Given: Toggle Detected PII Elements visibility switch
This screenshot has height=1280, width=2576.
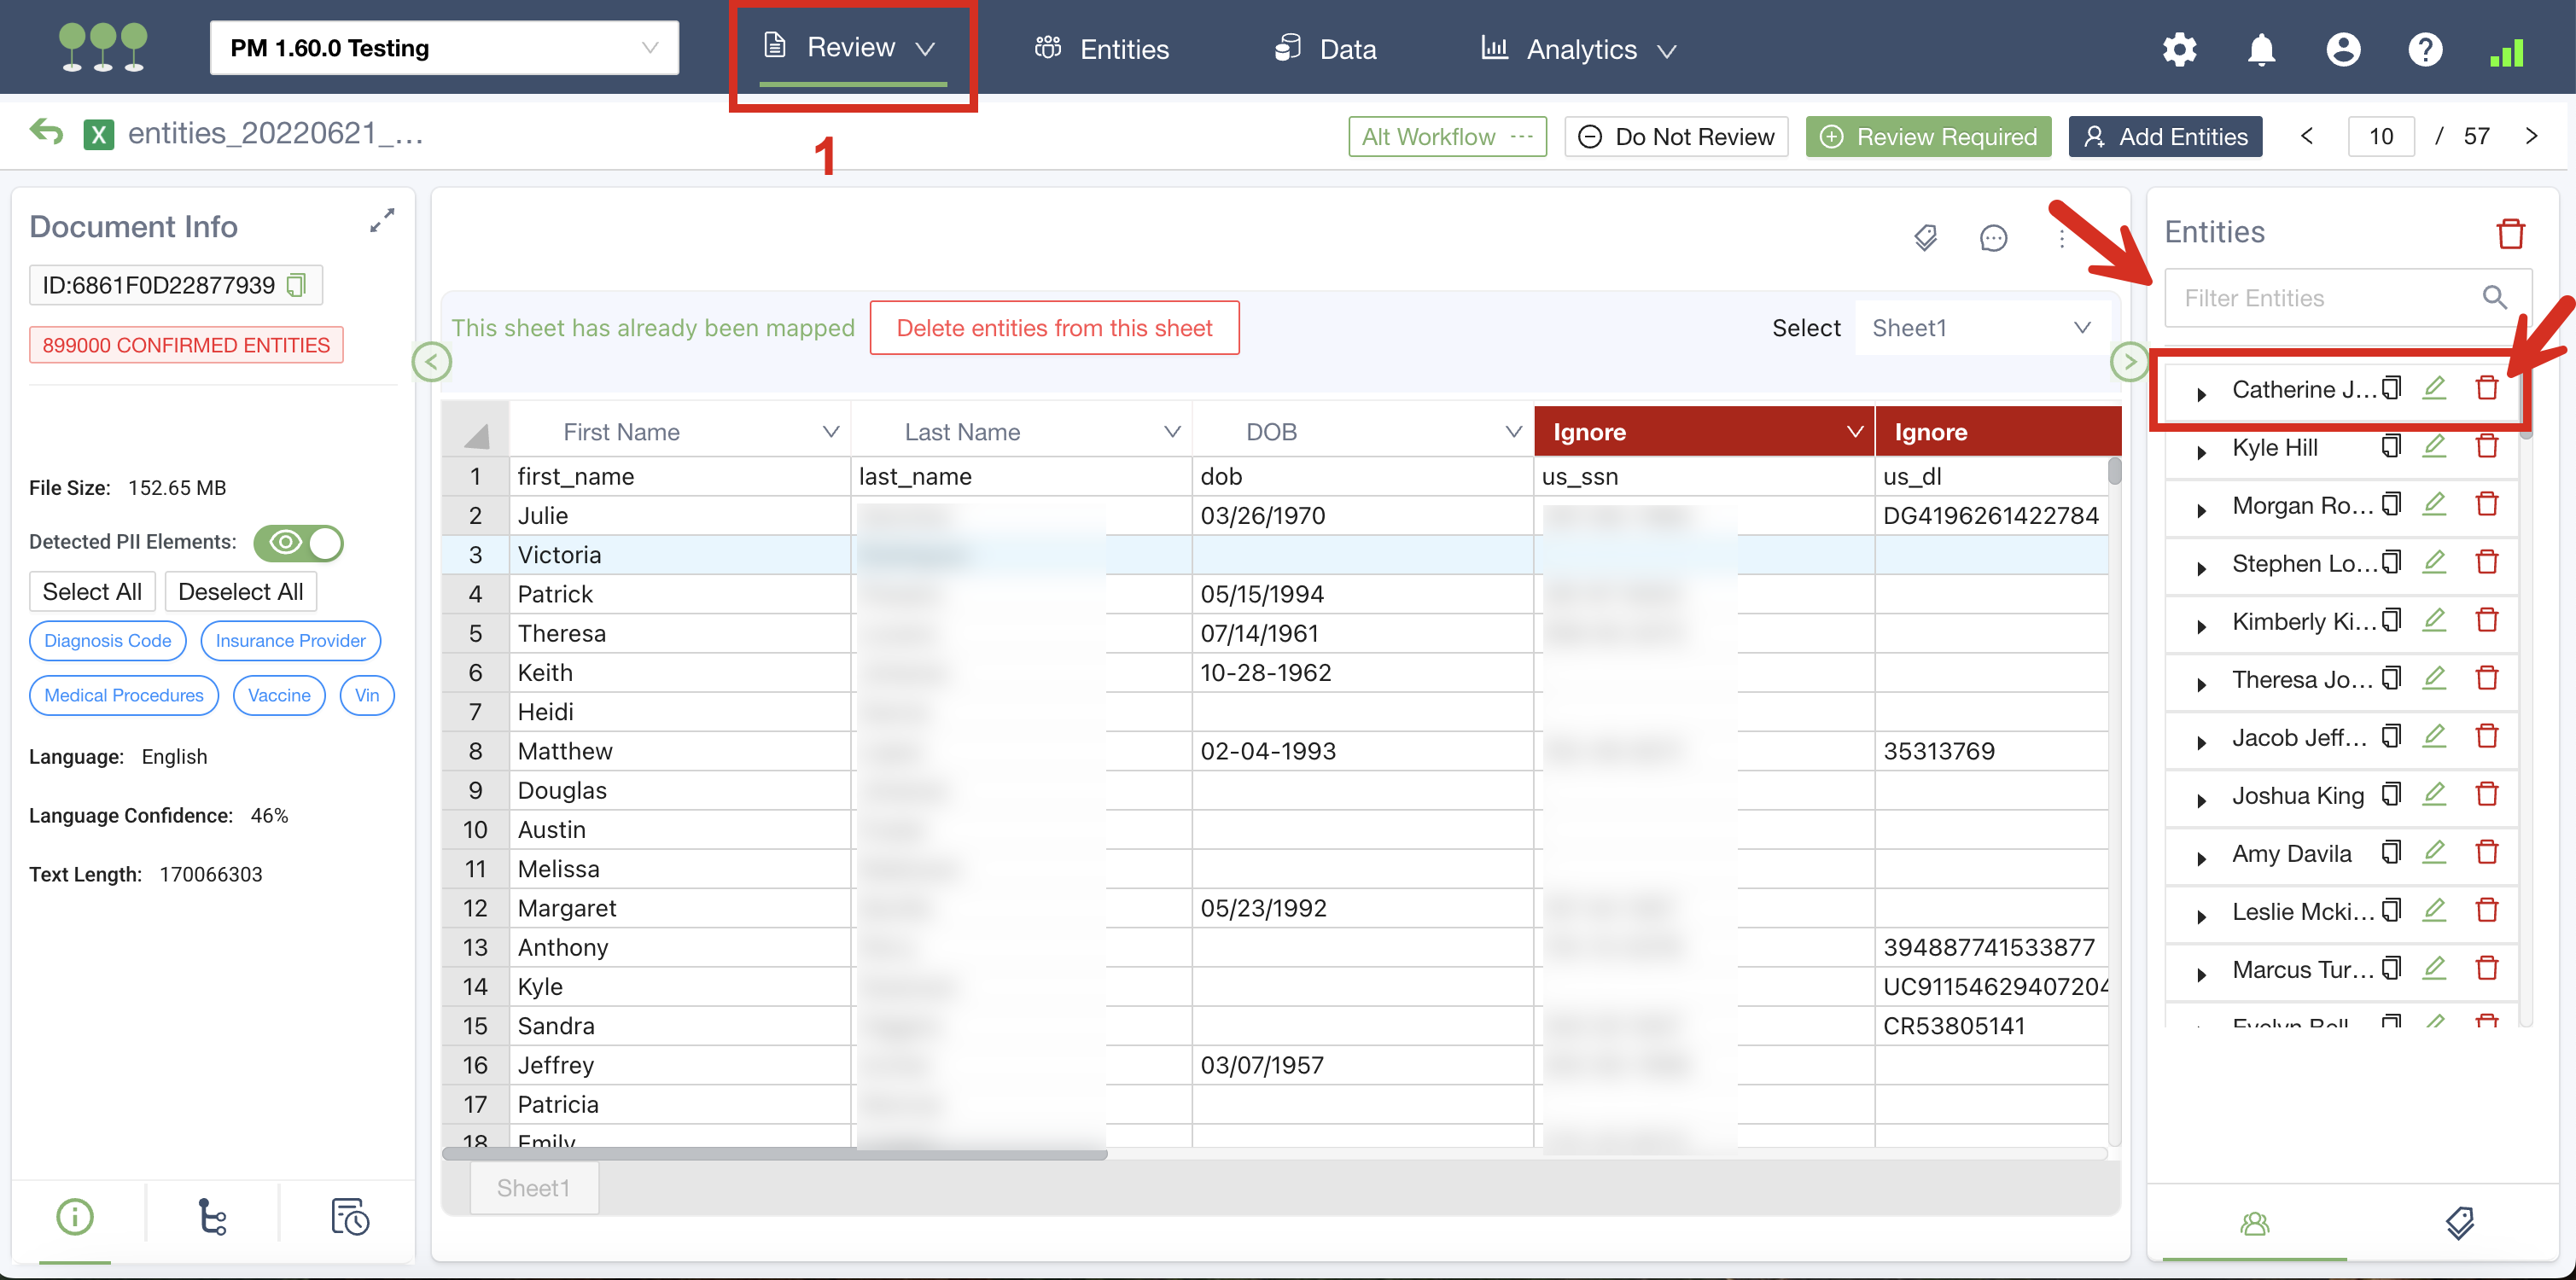Looking at the screenshot, I should [298, 543].
